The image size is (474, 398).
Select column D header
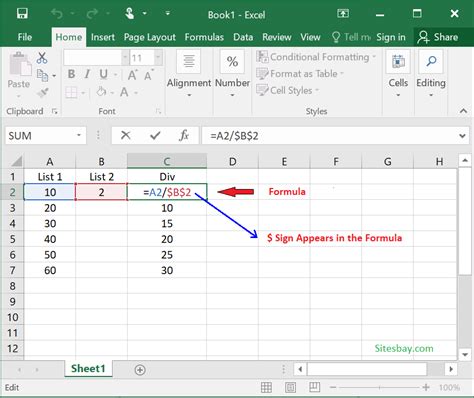(232, 162)
